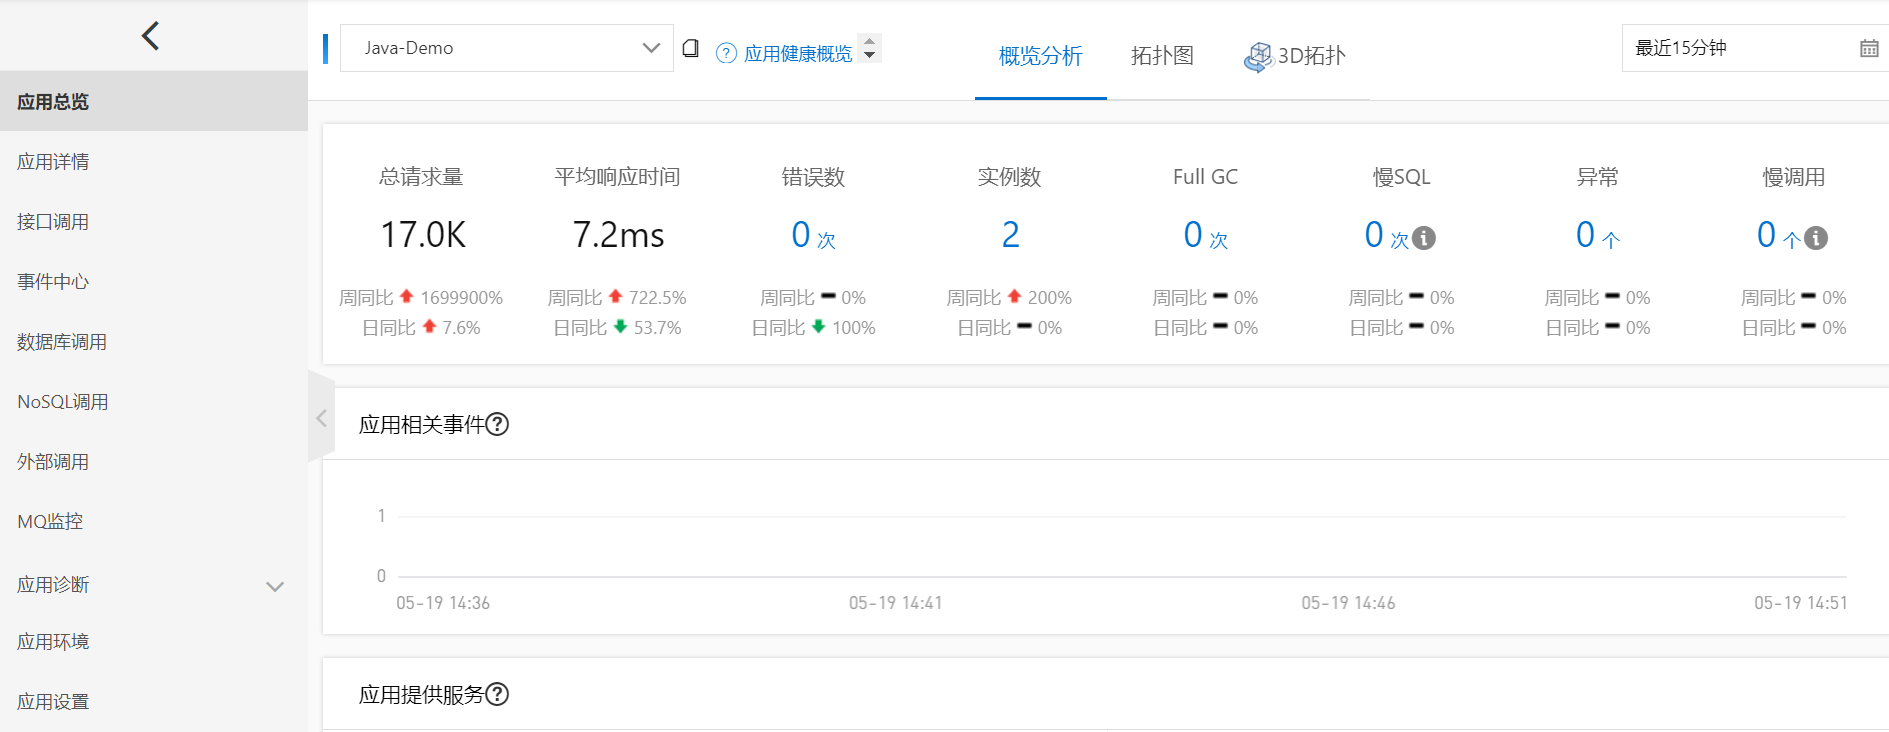Click the 05-19 14:51 axis label
Screen dimensions: 1889x732
(x=1801, y=603)
